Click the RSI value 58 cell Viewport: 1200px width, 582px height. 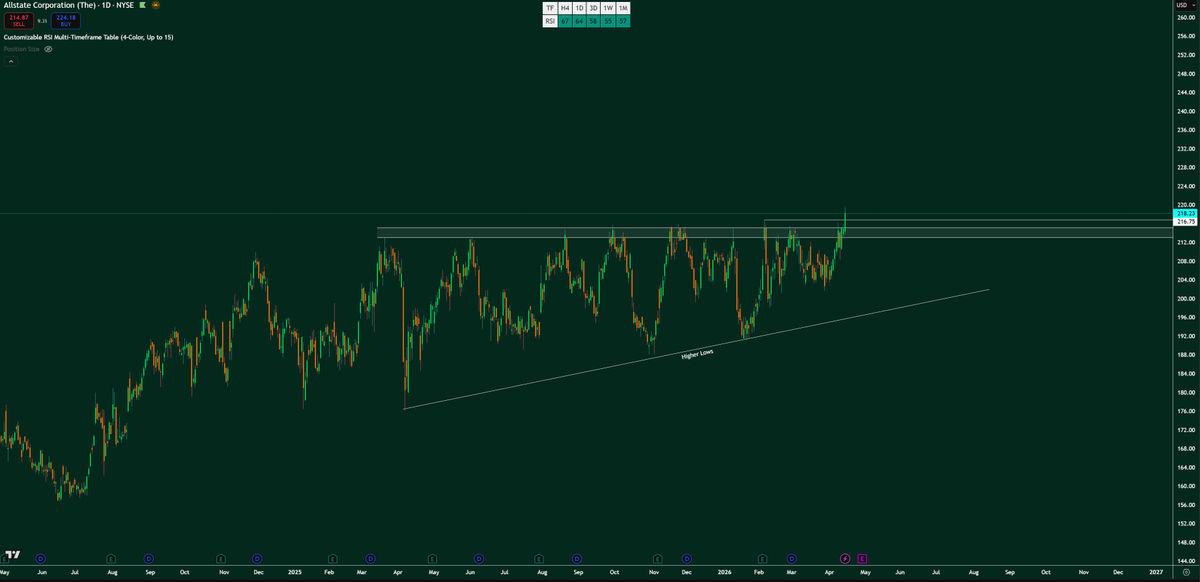[594, 20]
